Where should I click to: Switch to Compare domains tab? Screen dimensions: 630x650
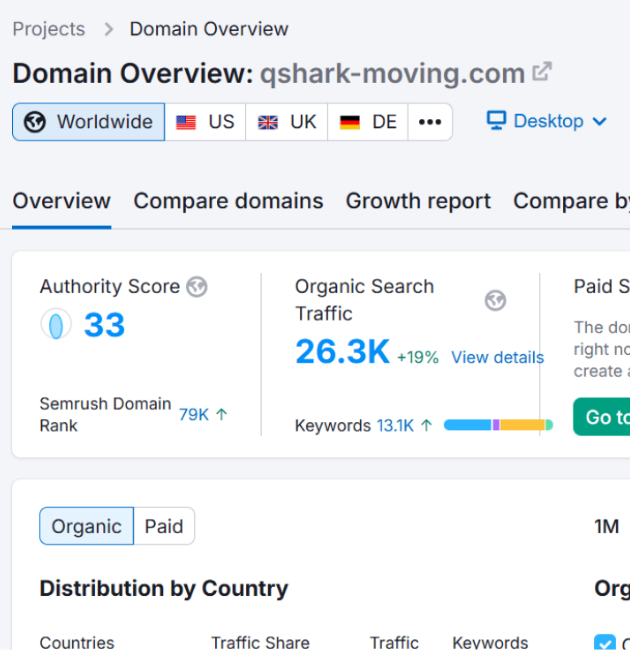[x=228, y=201]
